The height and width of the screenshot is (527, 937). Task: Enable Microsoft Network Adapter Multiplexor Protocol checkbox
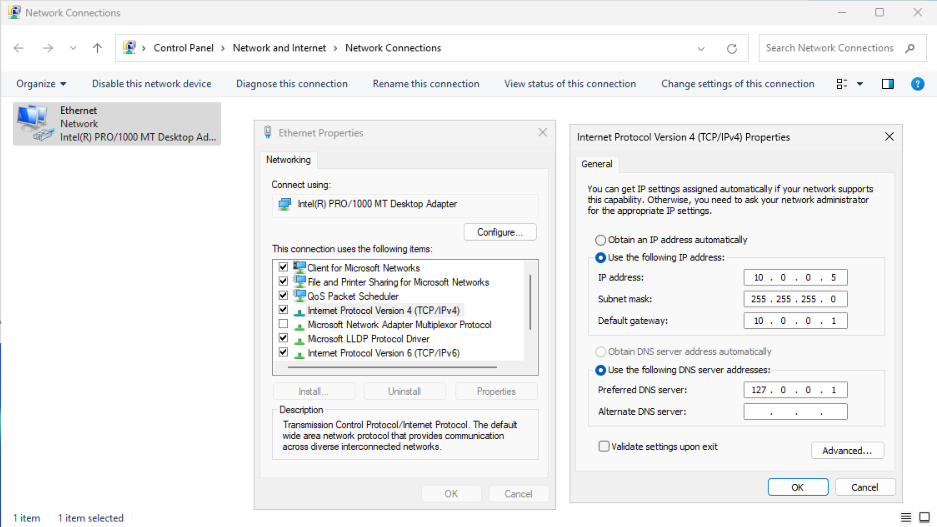[x=283, y=324]
